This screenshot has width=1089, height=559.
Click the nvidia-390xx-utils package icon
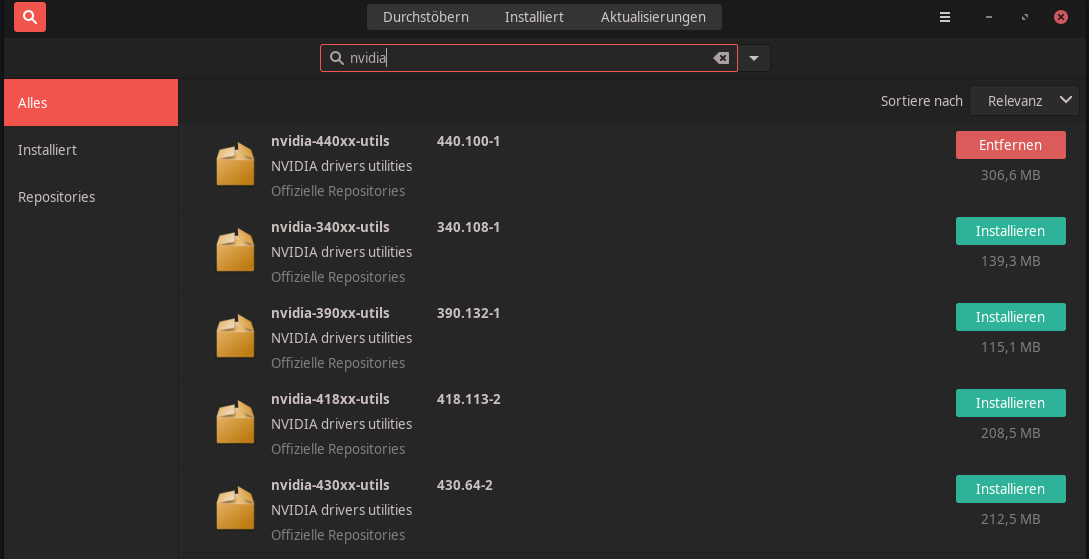pos(235,337)
